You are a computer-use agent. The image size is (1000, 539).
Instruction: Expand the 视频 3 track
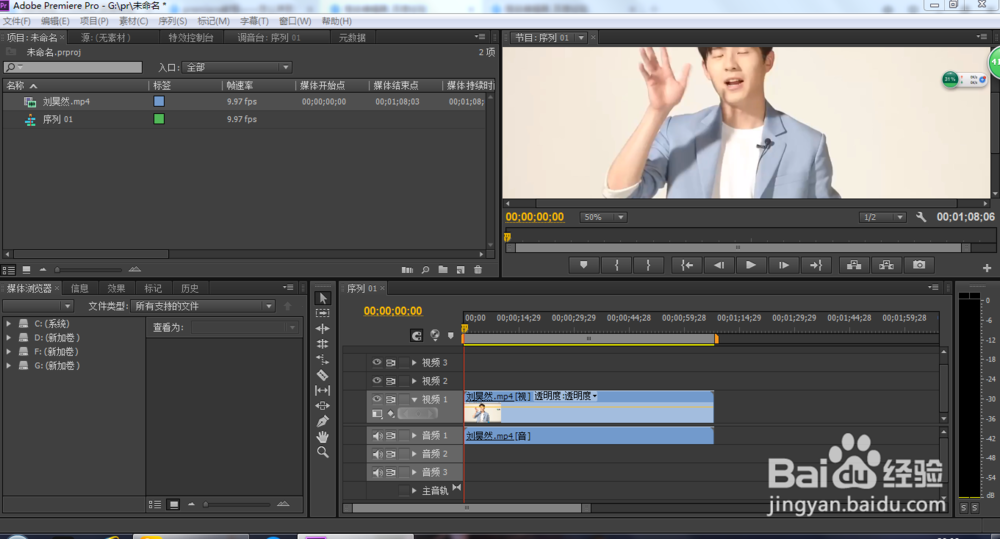tap(415, 362)
